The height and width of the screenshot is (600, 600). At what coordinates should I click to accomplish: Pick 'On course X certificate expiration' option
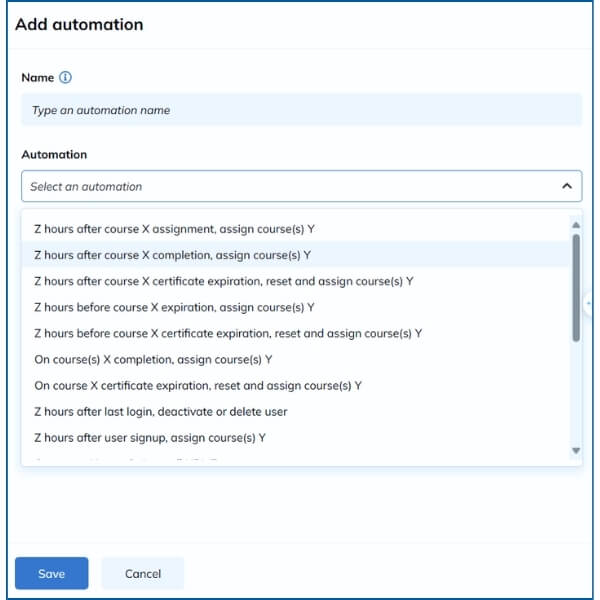(197, 385)
